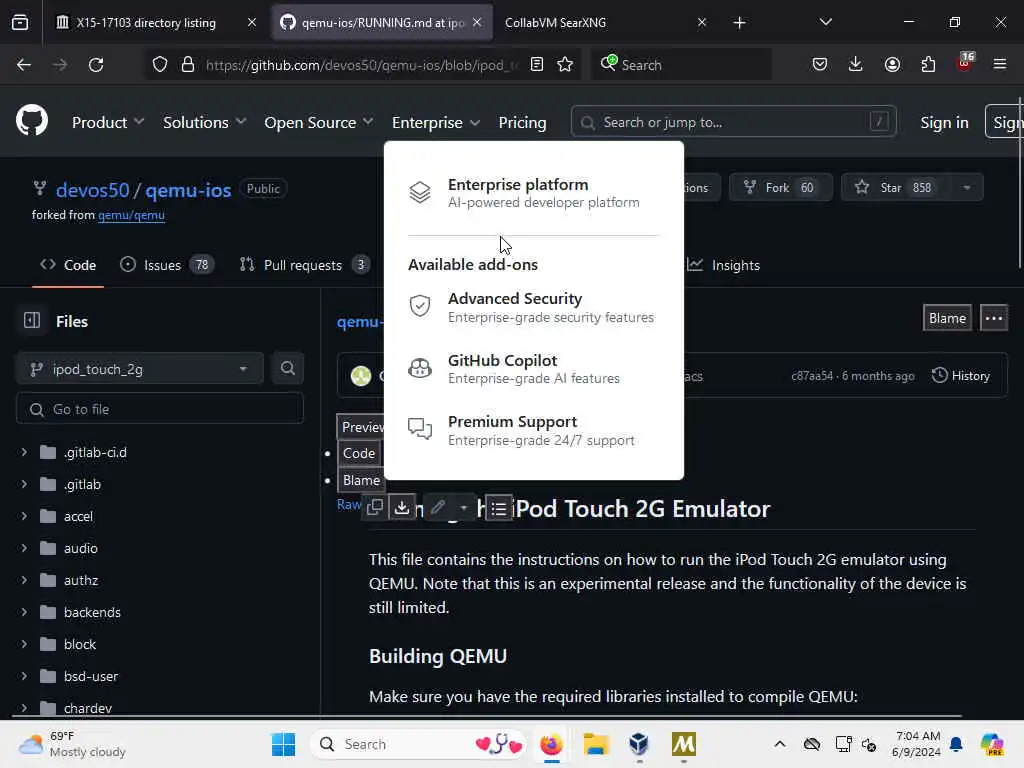This screenshot has height=768, width=1024.
Task: Expand the accel folder chevron
Action: tap(24, 516)
